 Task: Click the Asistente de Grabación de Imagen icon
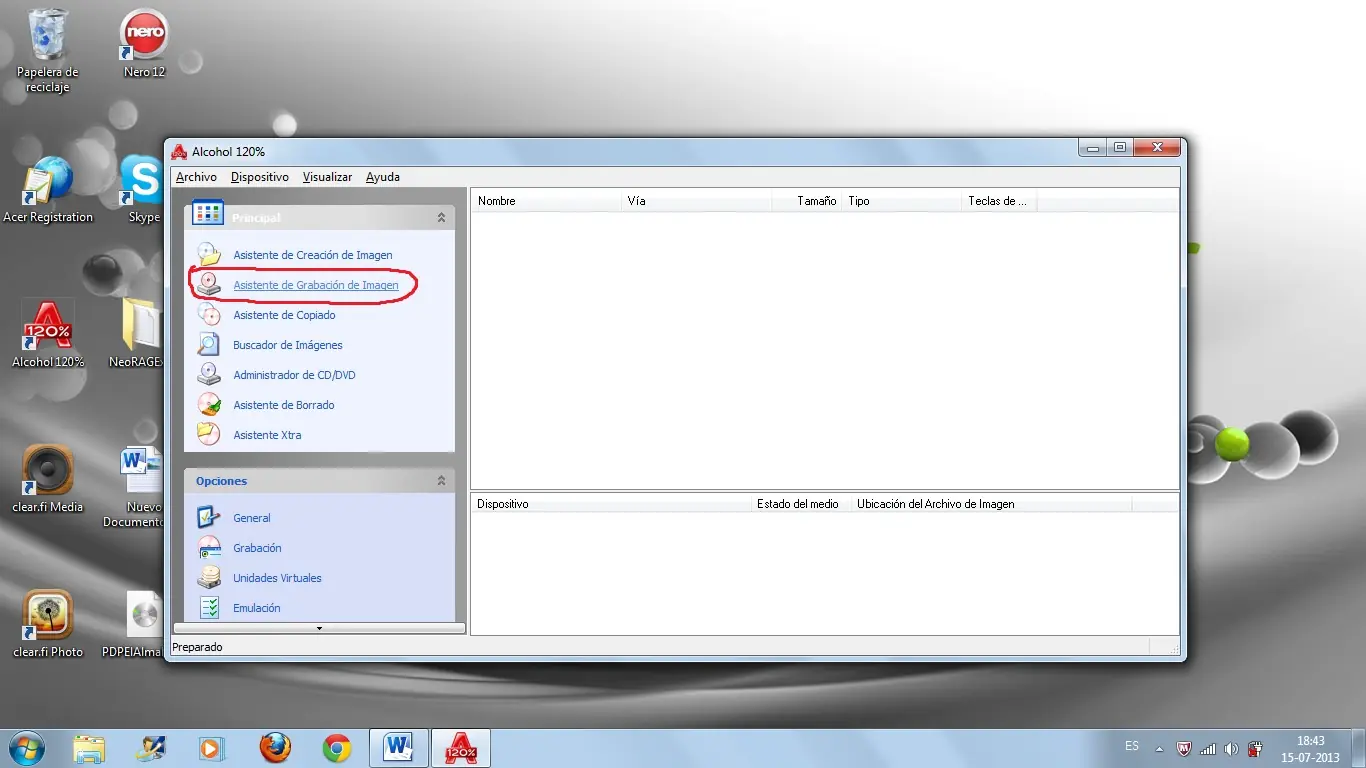(x=208, y=284)
